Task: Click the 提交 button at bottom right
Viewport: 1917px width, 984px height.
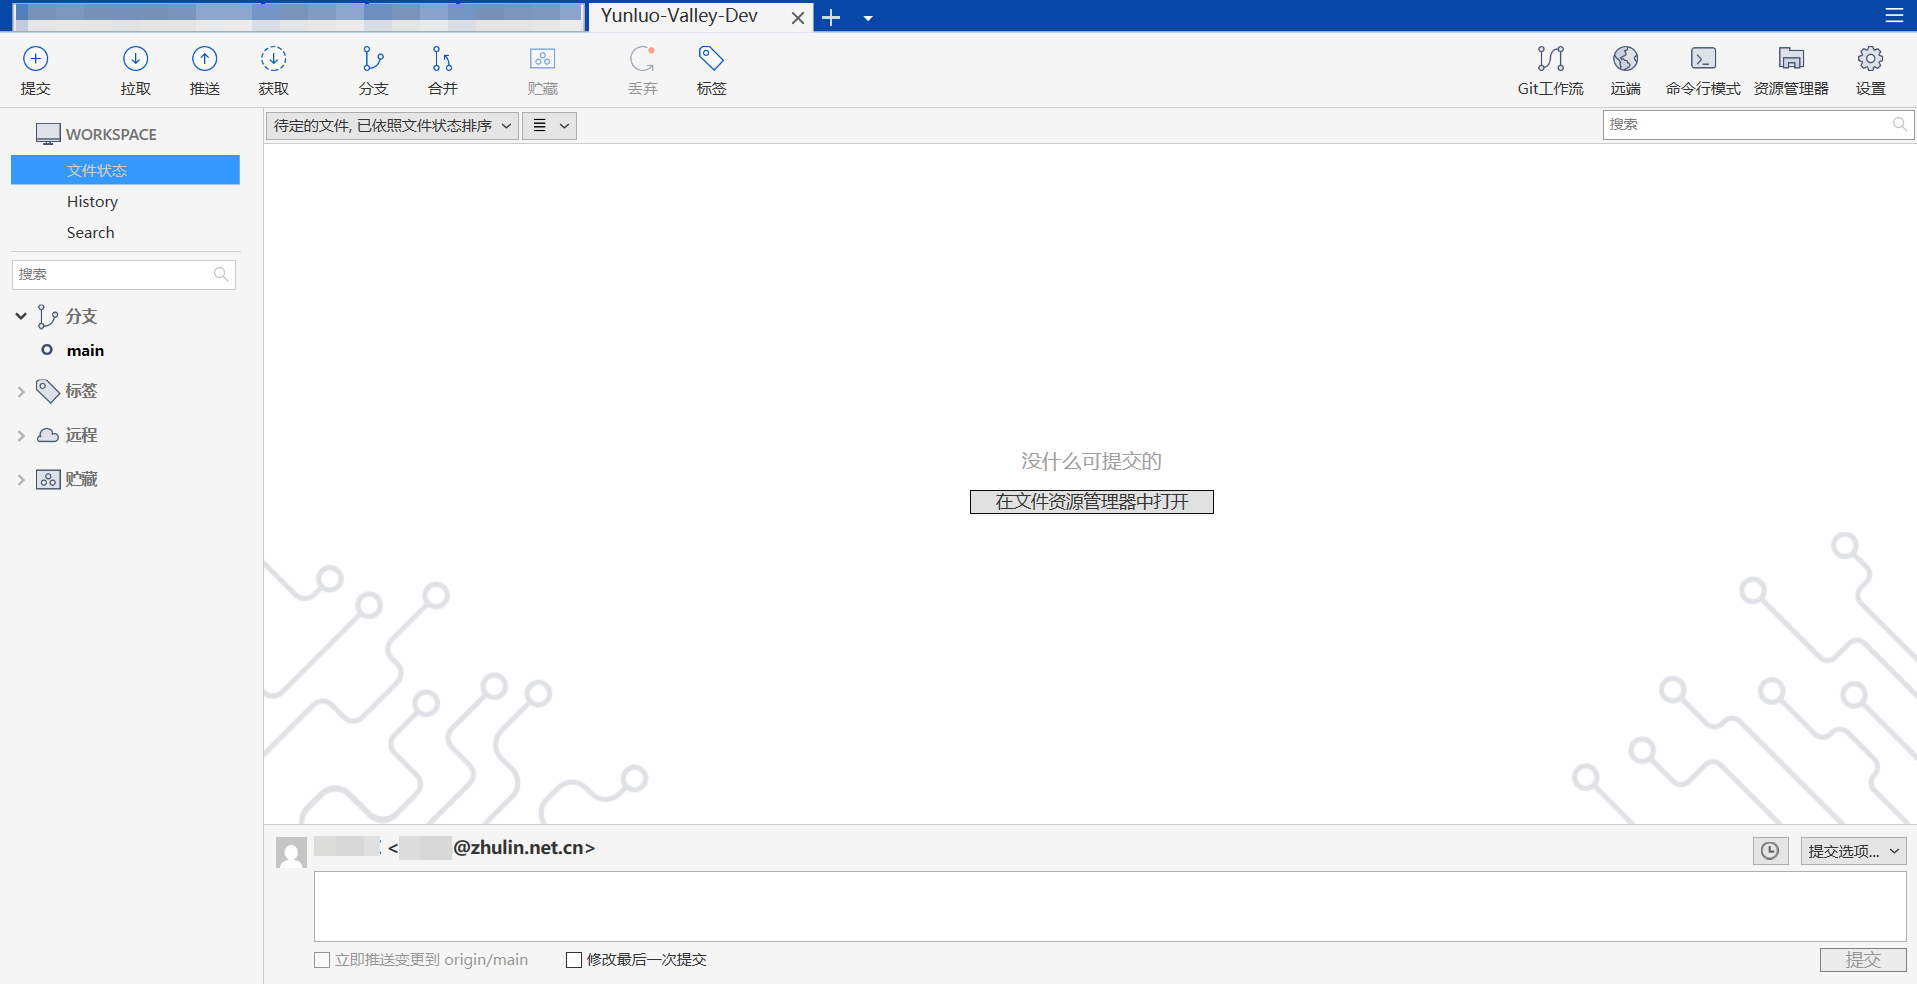Action: 1863,960
